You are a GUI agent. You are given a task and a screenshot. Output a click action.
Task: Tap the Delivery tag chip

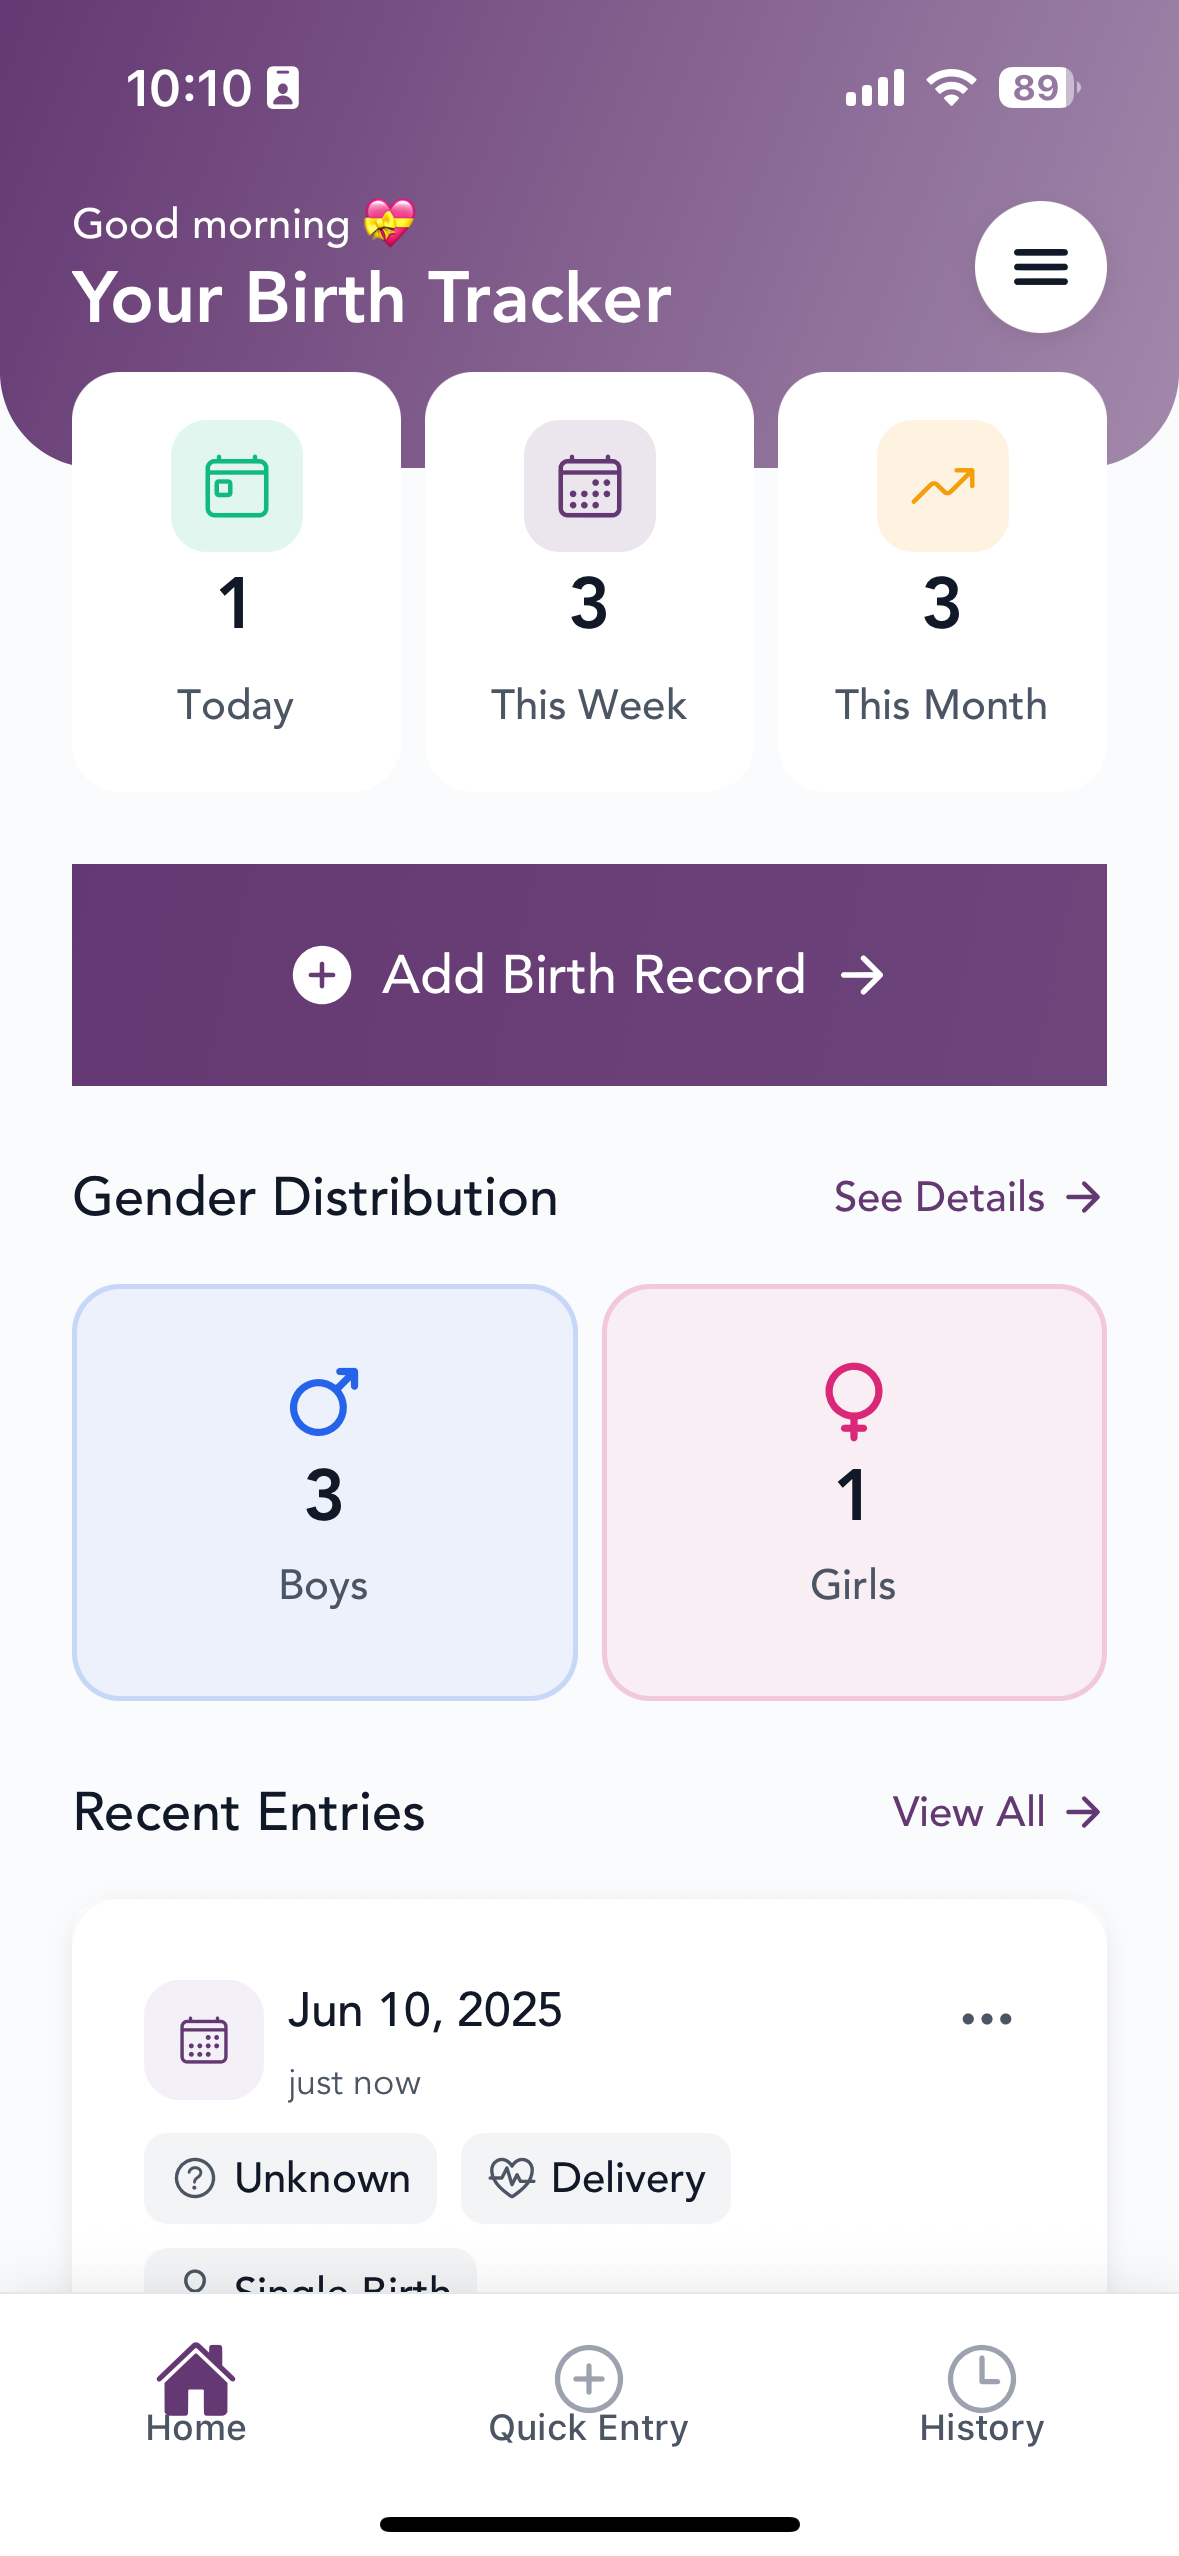click(596, 2178)
